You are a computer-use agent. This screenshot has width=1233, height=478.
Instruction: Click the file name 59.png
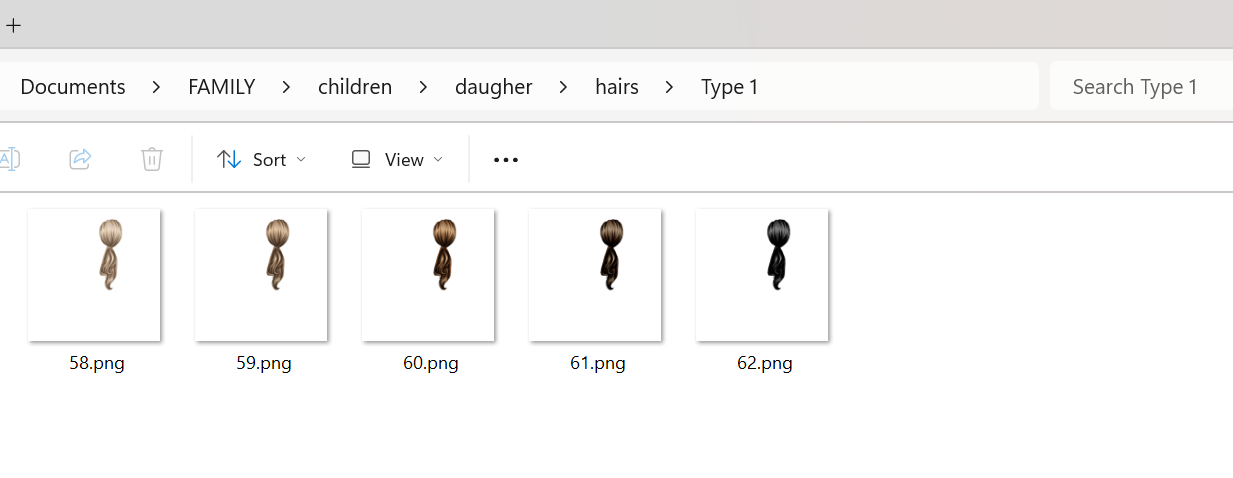[x=264, y=363]
